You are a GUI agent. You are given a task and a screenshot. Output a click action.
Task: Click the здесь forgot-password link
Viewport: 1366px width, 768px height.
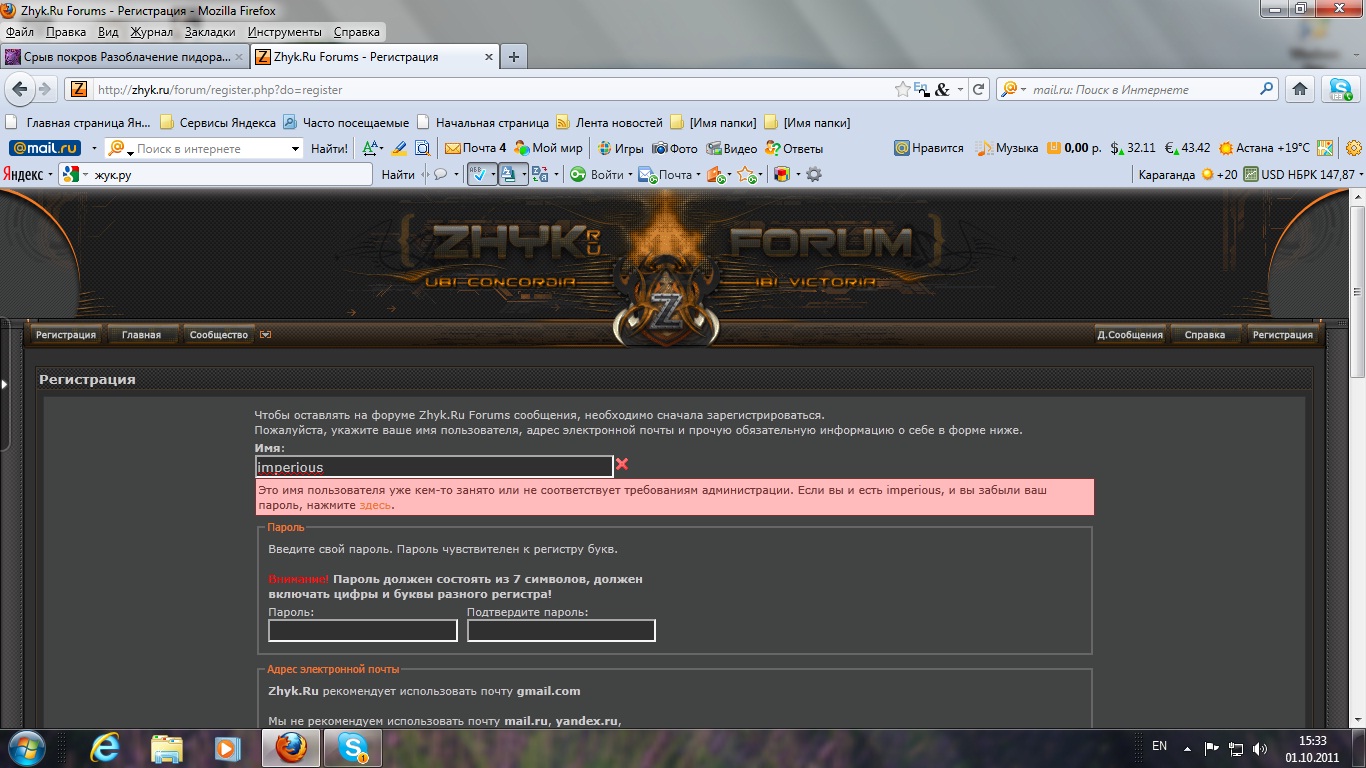click(x=375, y=505)
